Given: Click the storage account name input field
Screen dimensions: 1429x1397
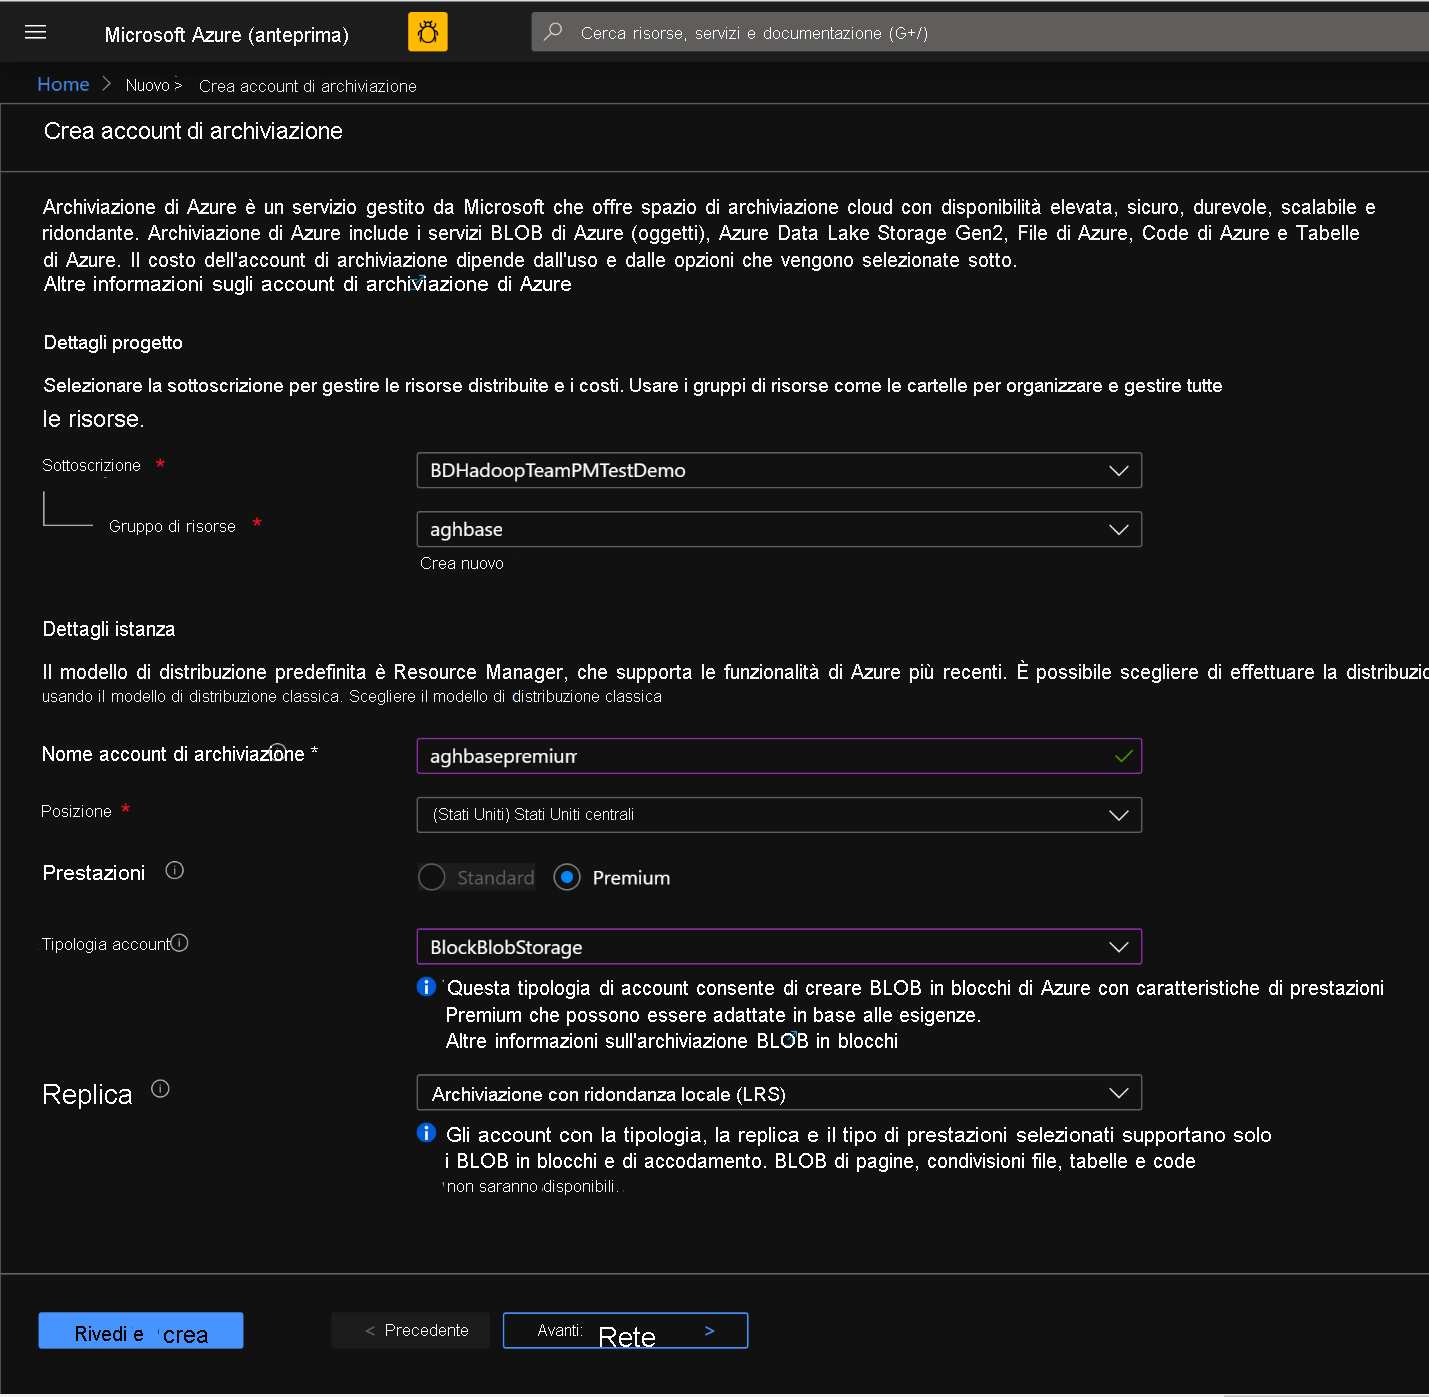Looking at the screenshot, I should click(779, 756).
